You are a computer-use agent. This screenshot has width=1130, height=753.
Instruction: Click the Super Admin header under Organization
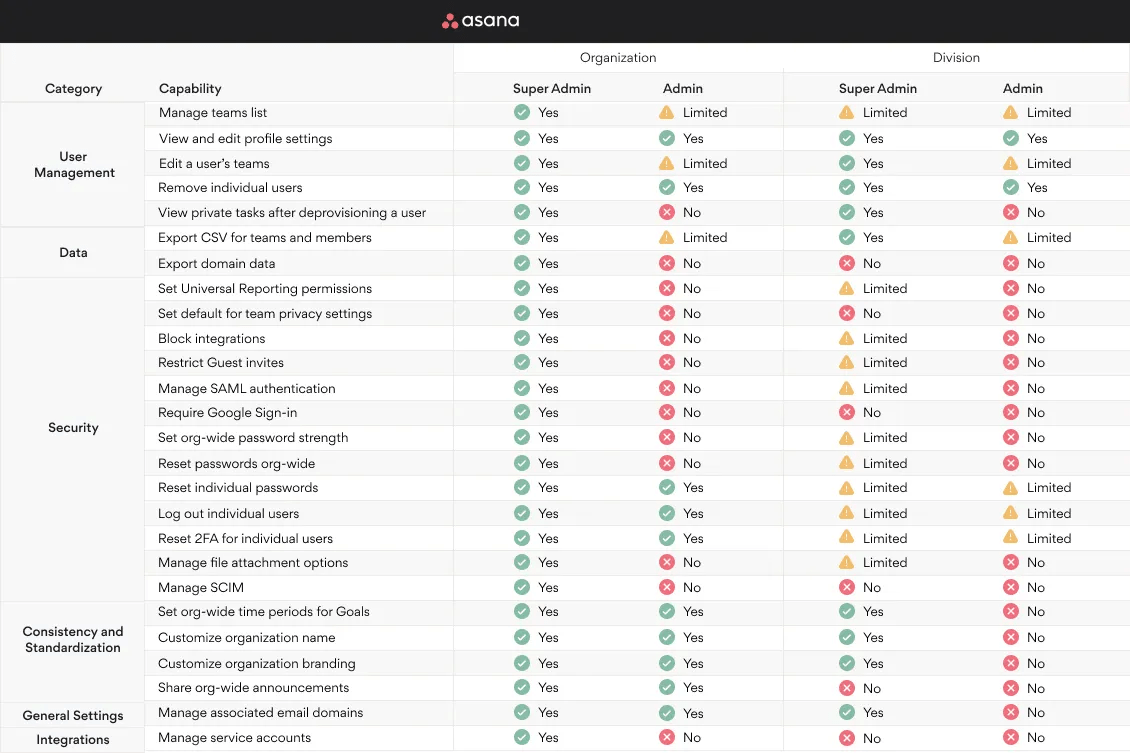click(x=552, y=89)
